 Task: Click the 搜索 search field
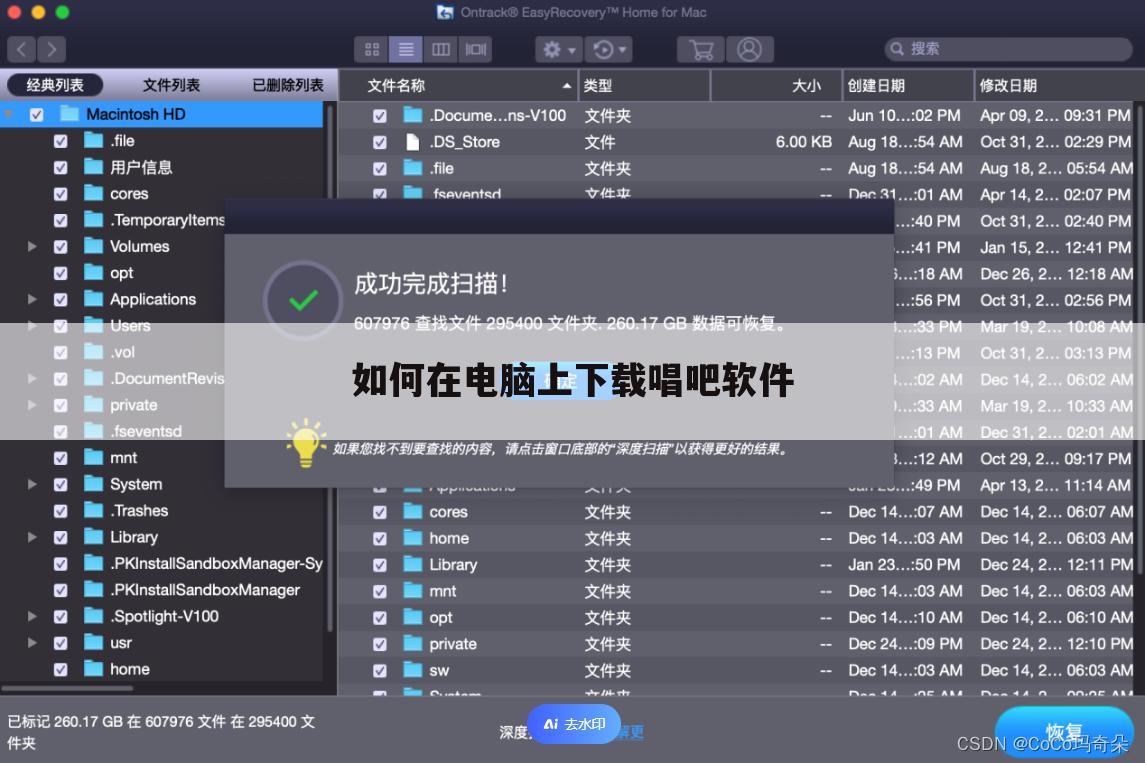pos(1008,49)
